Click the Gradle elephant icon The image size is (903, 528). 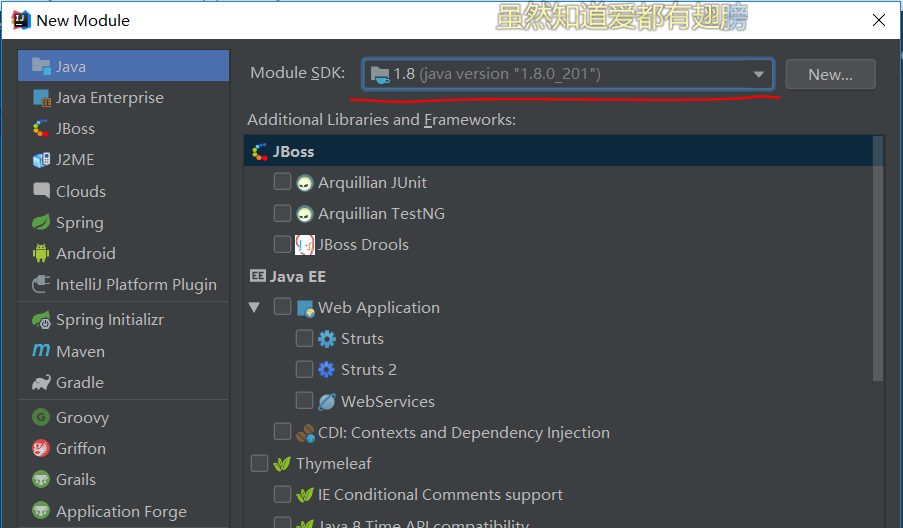[x=41, y=382]
